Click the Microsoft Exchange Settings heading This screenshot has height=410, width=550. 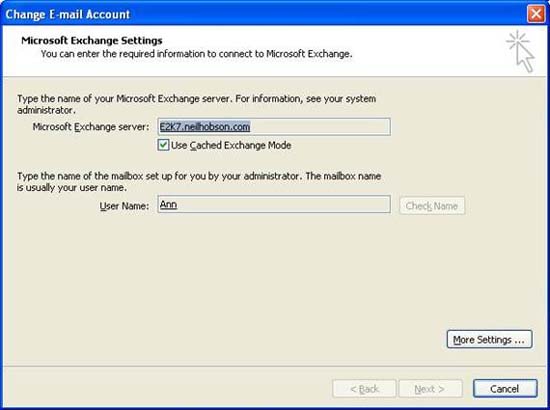click(92, 41)
